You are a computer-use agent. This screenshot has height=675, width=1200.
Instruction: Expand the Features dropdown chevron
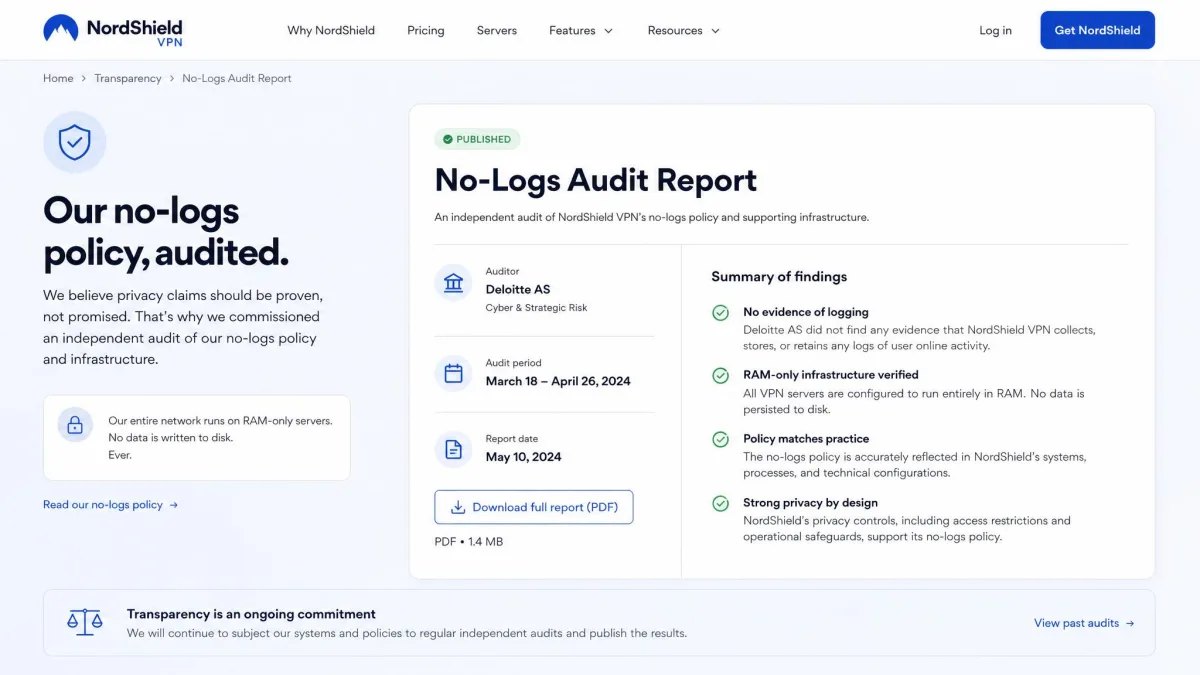(608, 31)
